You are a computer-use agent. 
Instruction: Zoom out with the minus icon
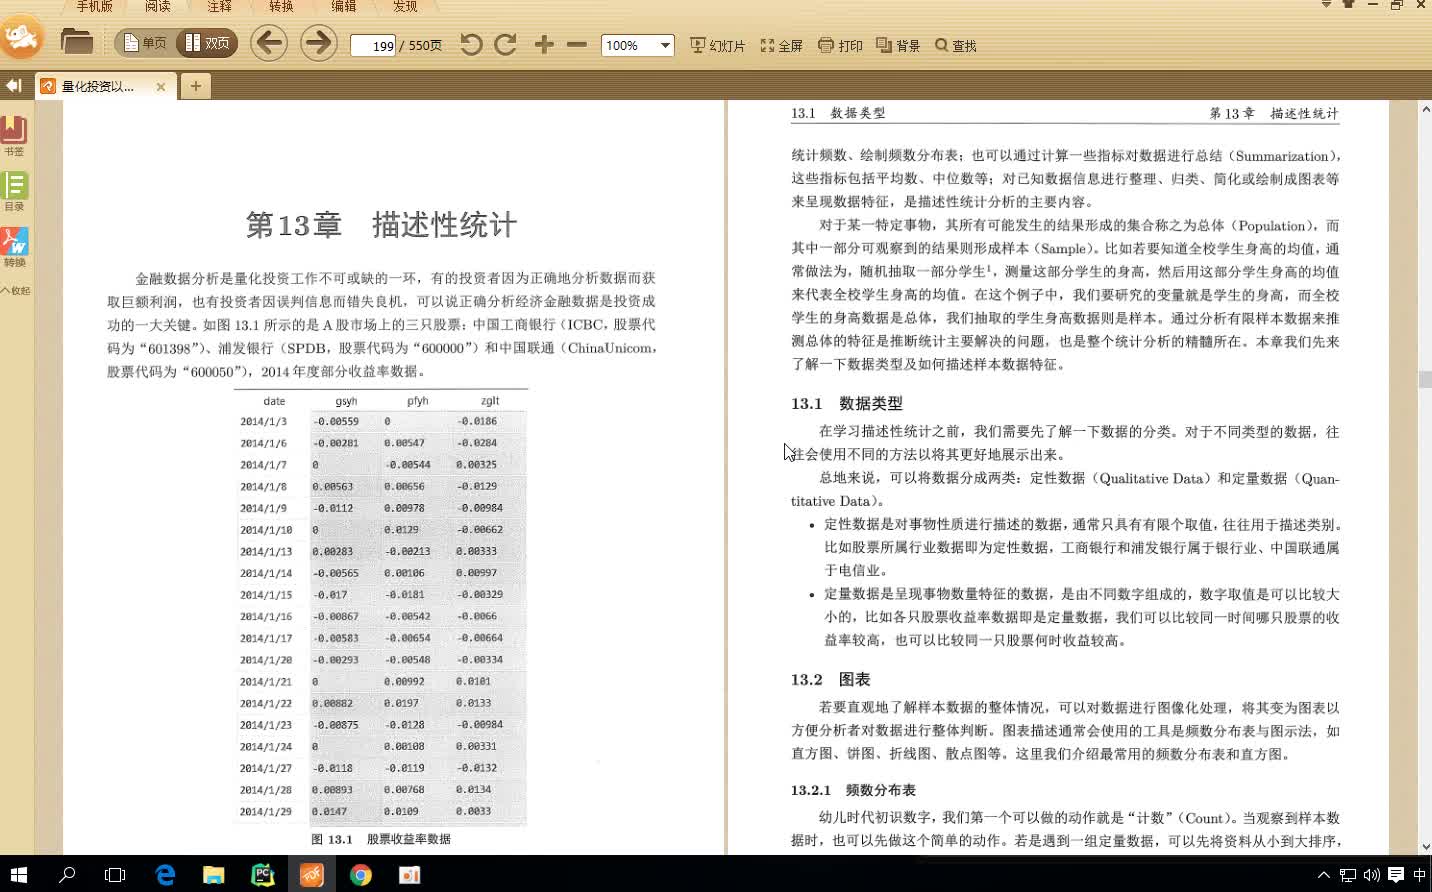click(577, 44)
